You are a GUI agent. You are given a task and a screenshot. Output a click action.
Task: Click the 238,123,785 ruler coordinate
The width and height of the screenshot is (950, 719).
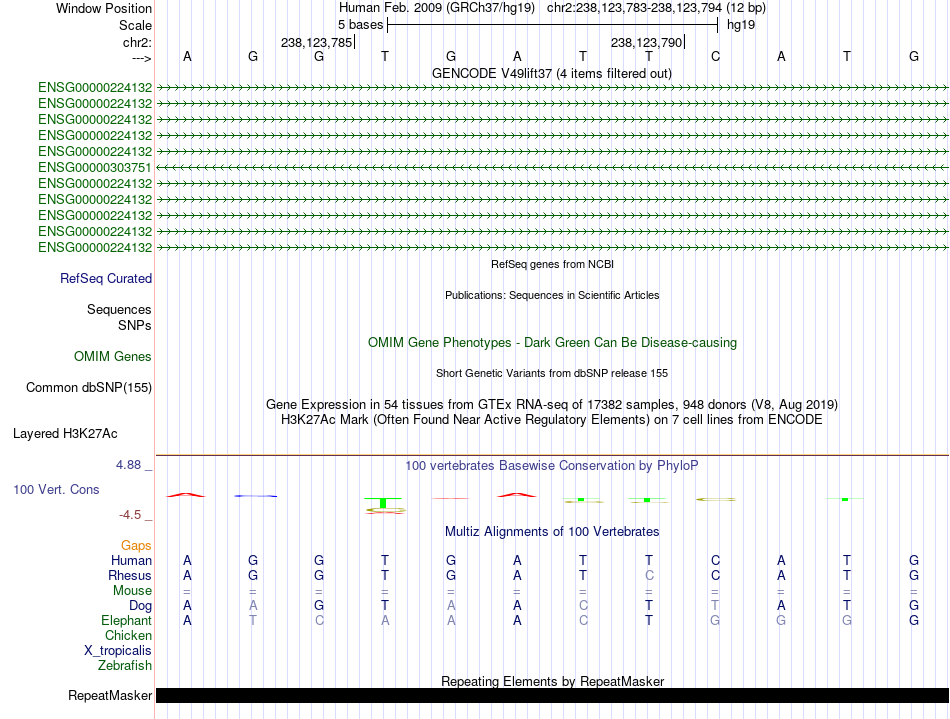(316, 42)
